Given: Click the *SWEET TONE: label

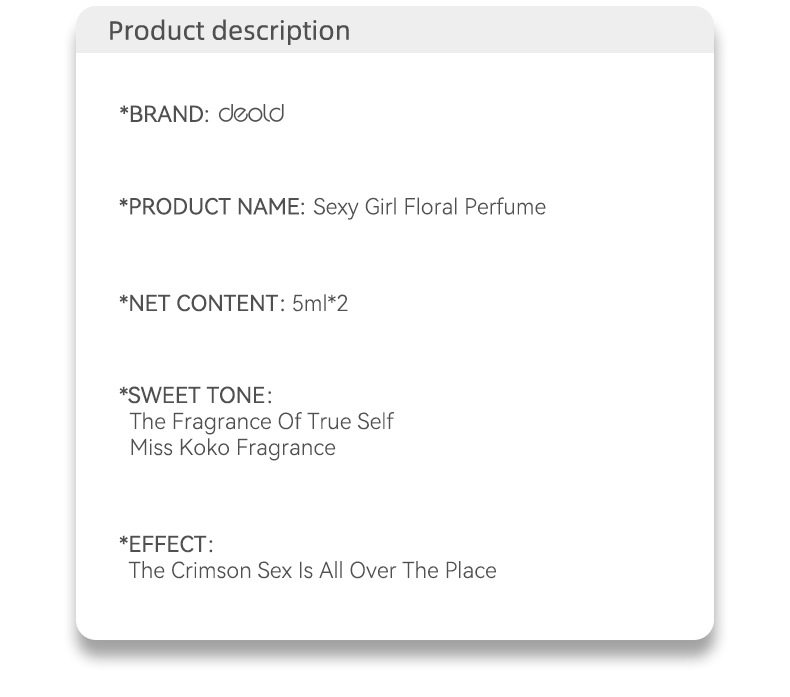Looking at the screenshot, I should pyautogui.click(x=195, y=395).
